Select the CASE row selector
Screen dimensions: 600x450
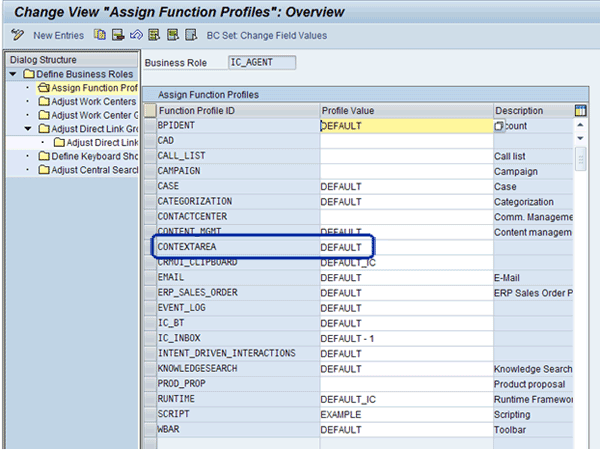tap(150, 187)
